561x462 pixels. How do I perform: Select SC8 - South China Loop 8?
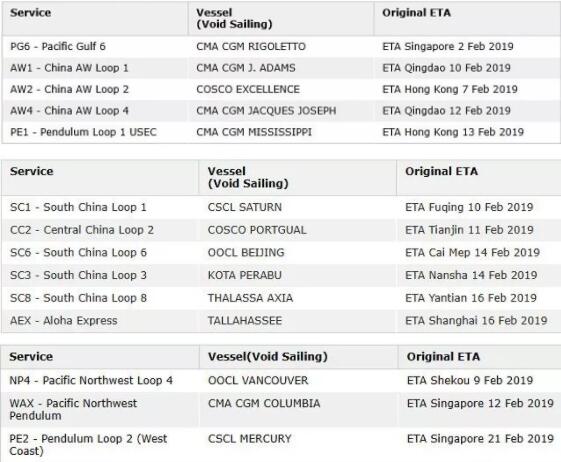(78, 298)
